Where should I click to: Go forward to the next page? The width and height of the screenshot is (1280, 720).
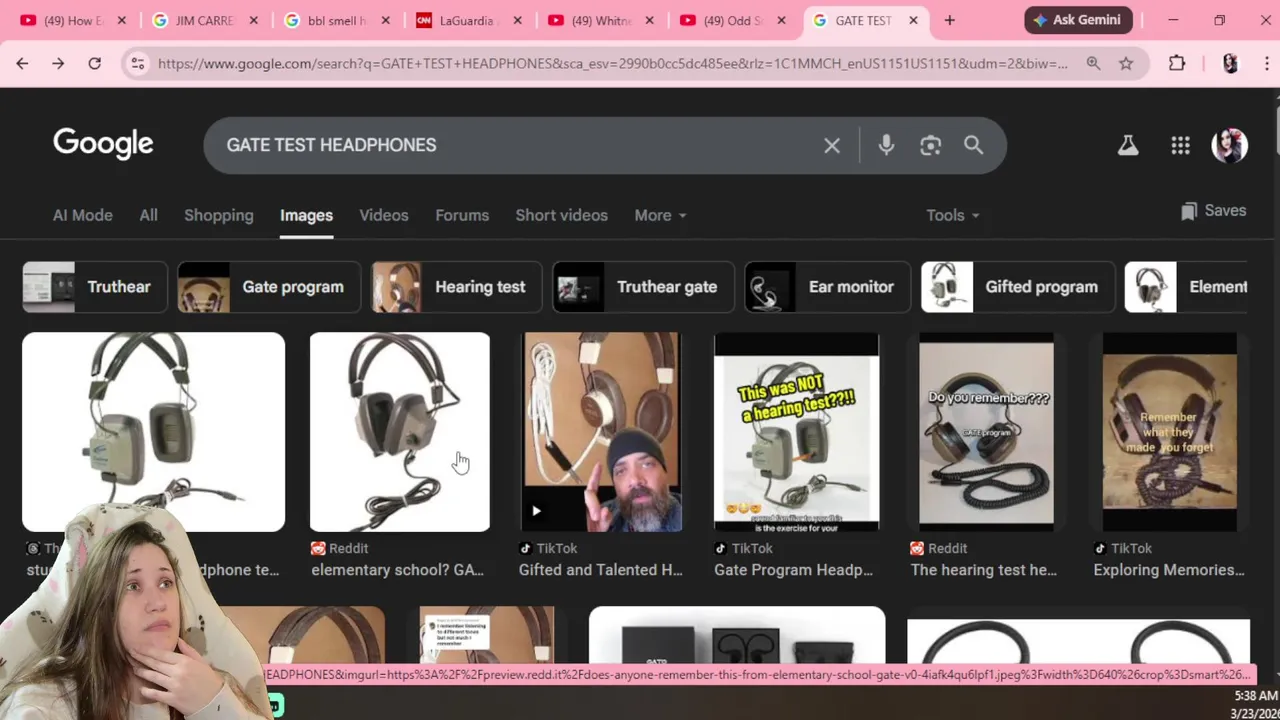[58, 63]
